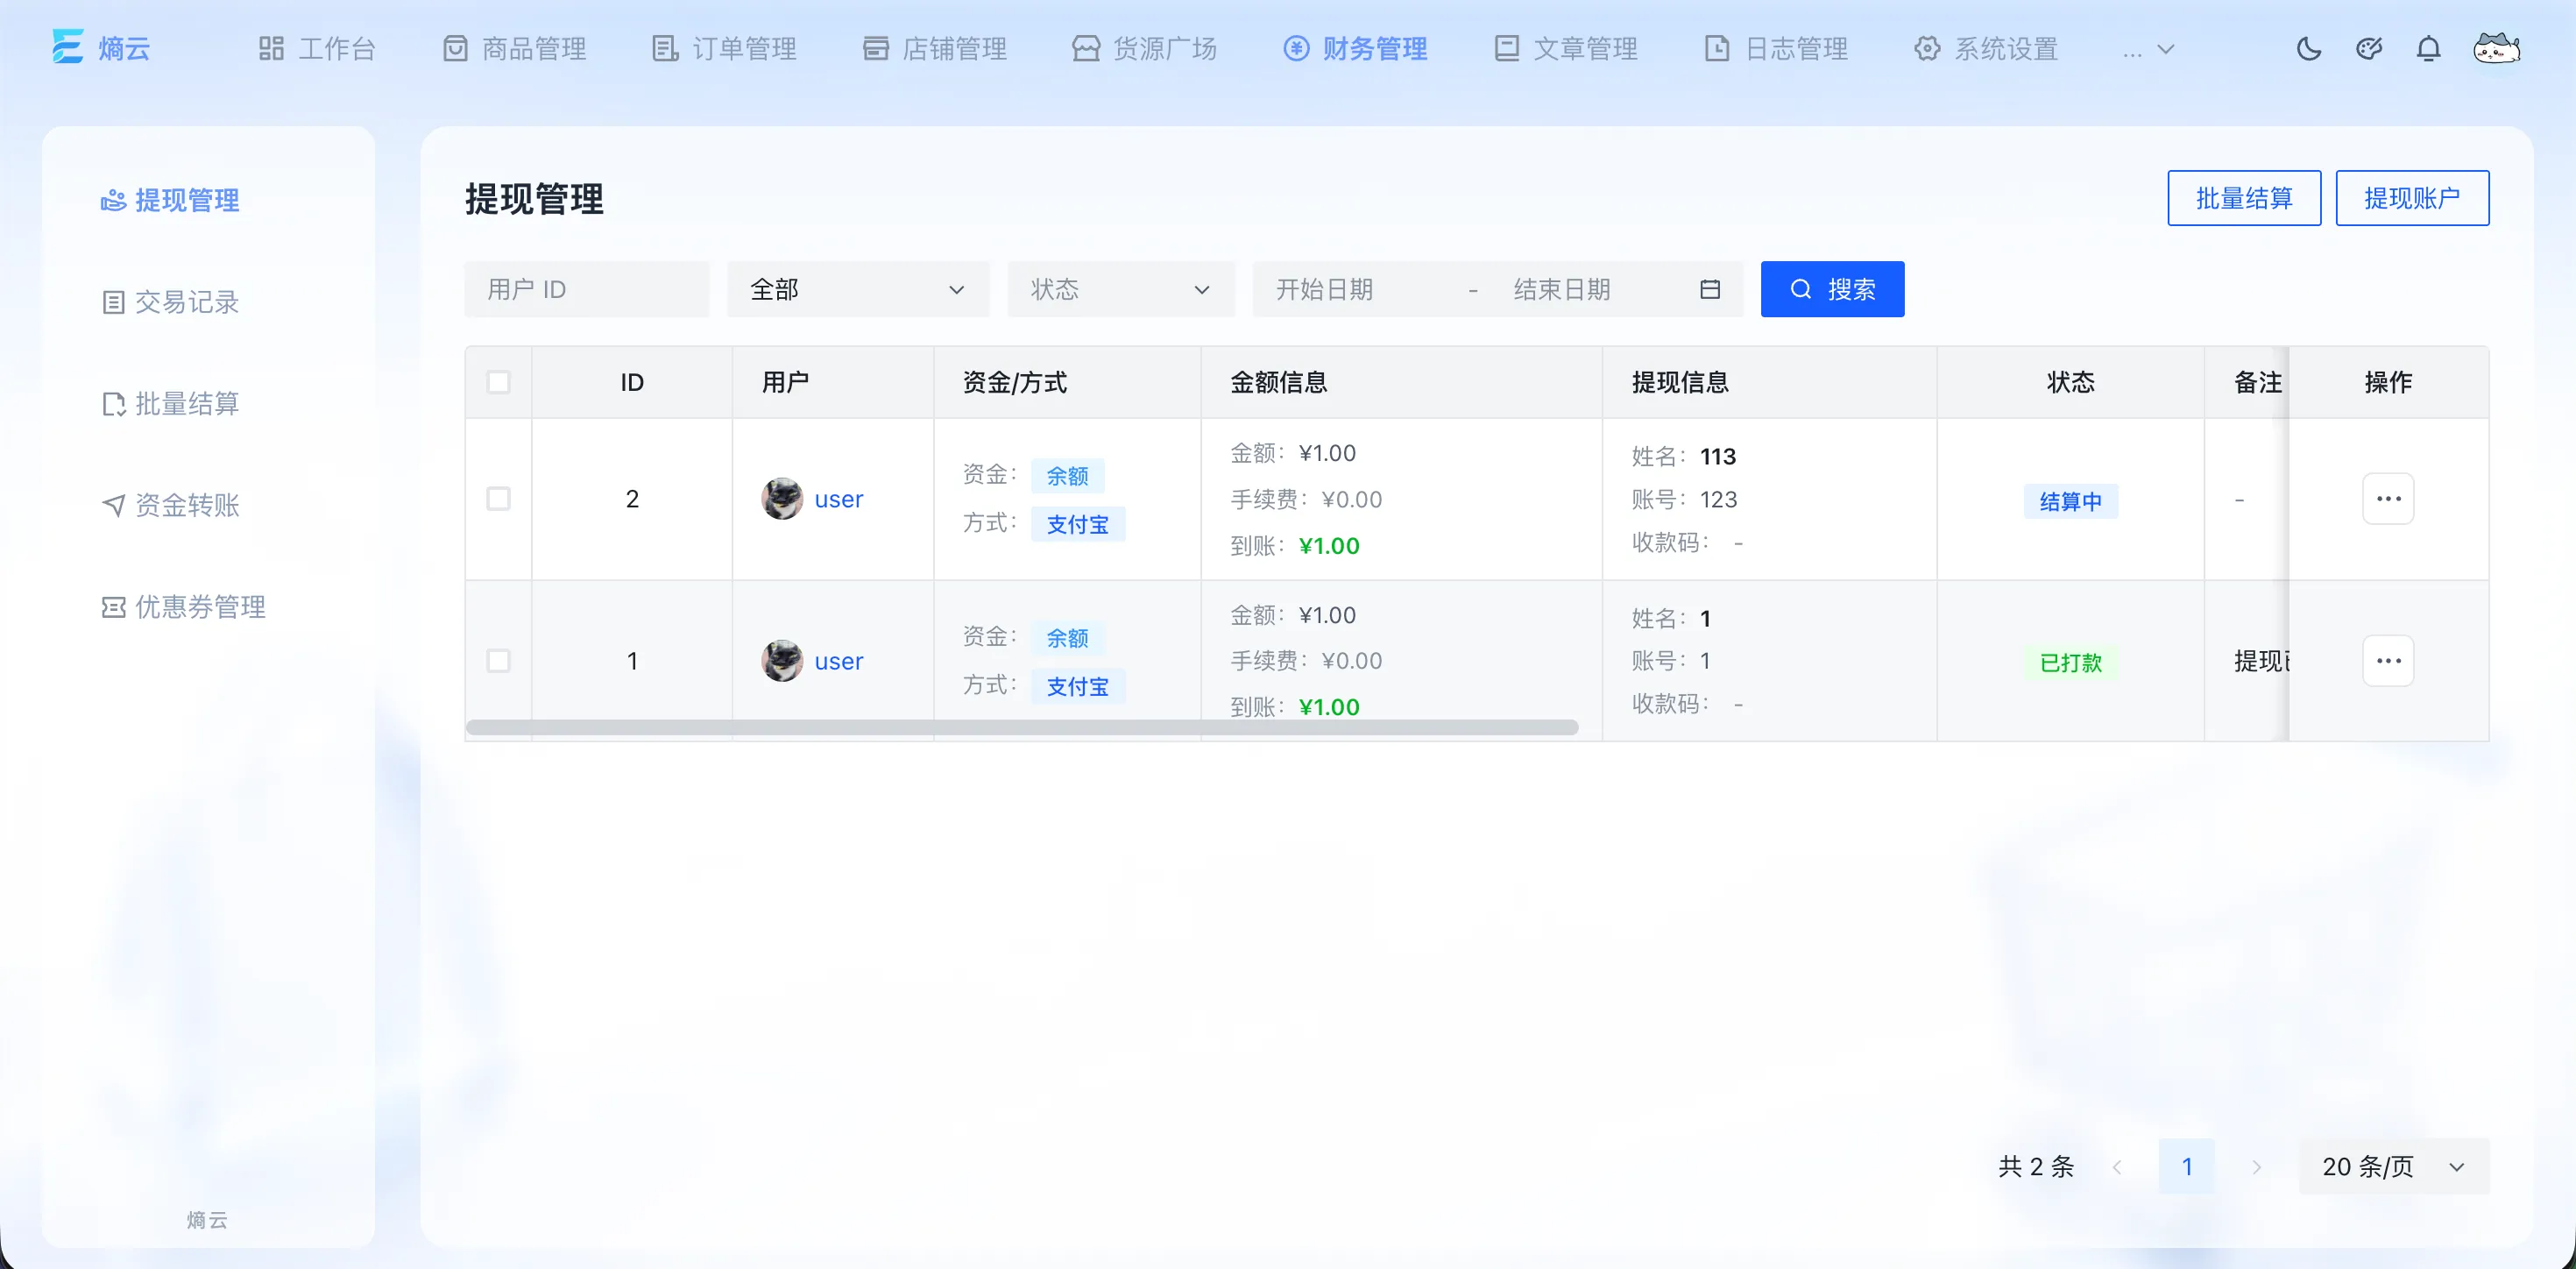Image resolution: width=2576 pixels, height=1269 pixels.
Task: Open the cat avatar user menu
Action: 2496,48
